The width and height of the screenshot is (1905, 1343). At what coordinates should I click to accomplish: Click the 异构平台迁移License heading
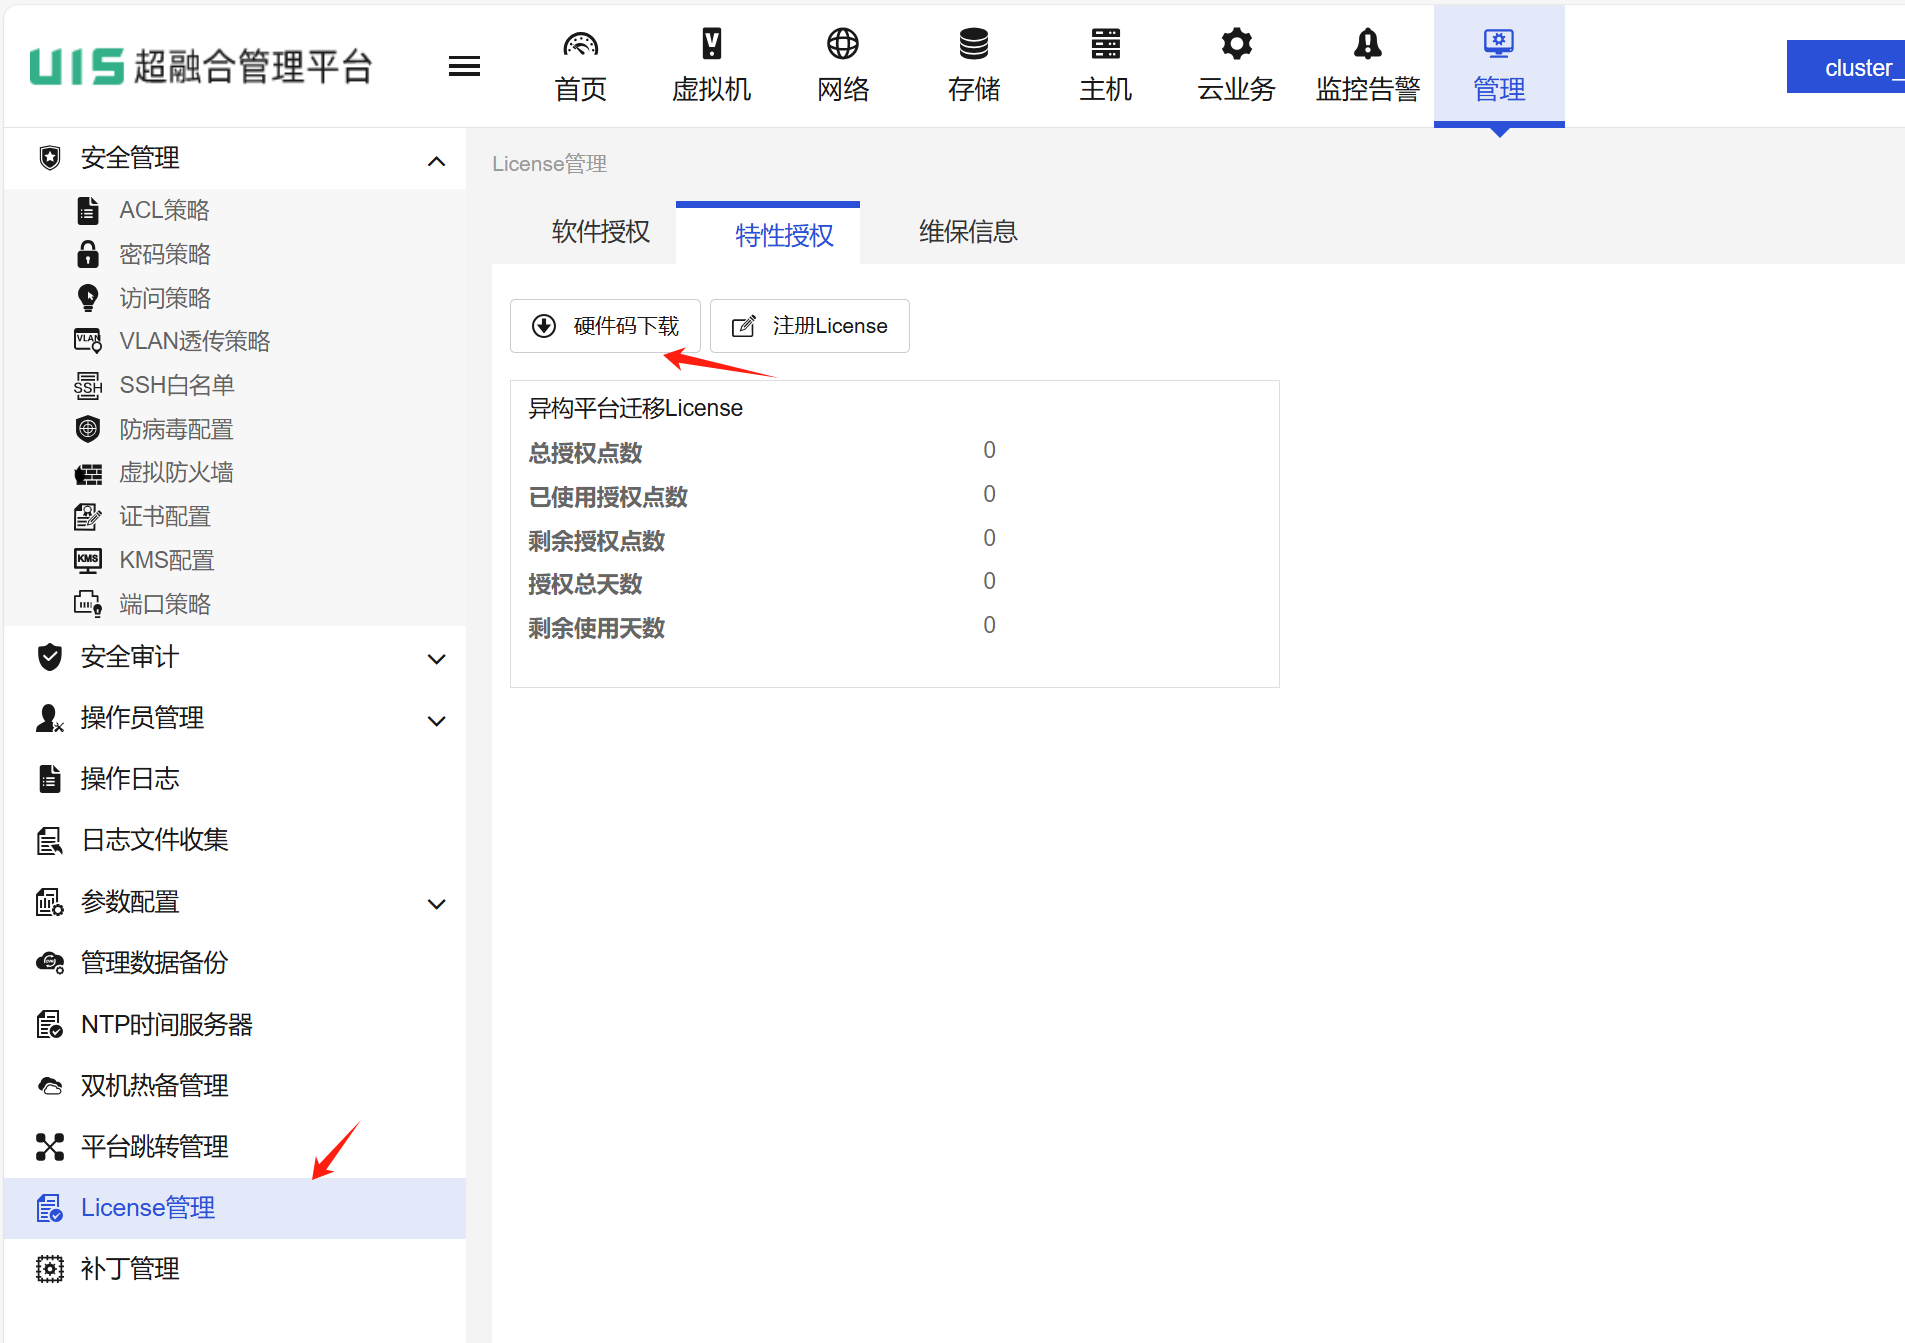[635, 408]
